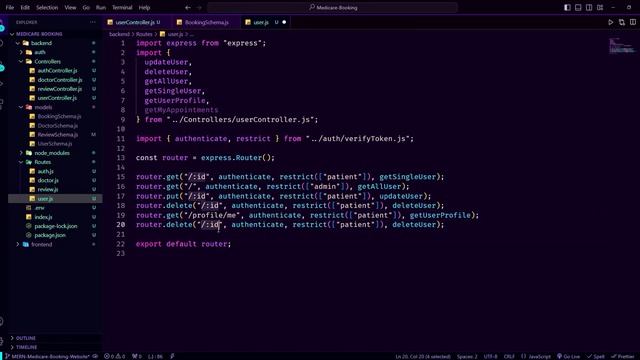Click the Run Code play icon
The image size is (640, 360).
coord(611,22)
